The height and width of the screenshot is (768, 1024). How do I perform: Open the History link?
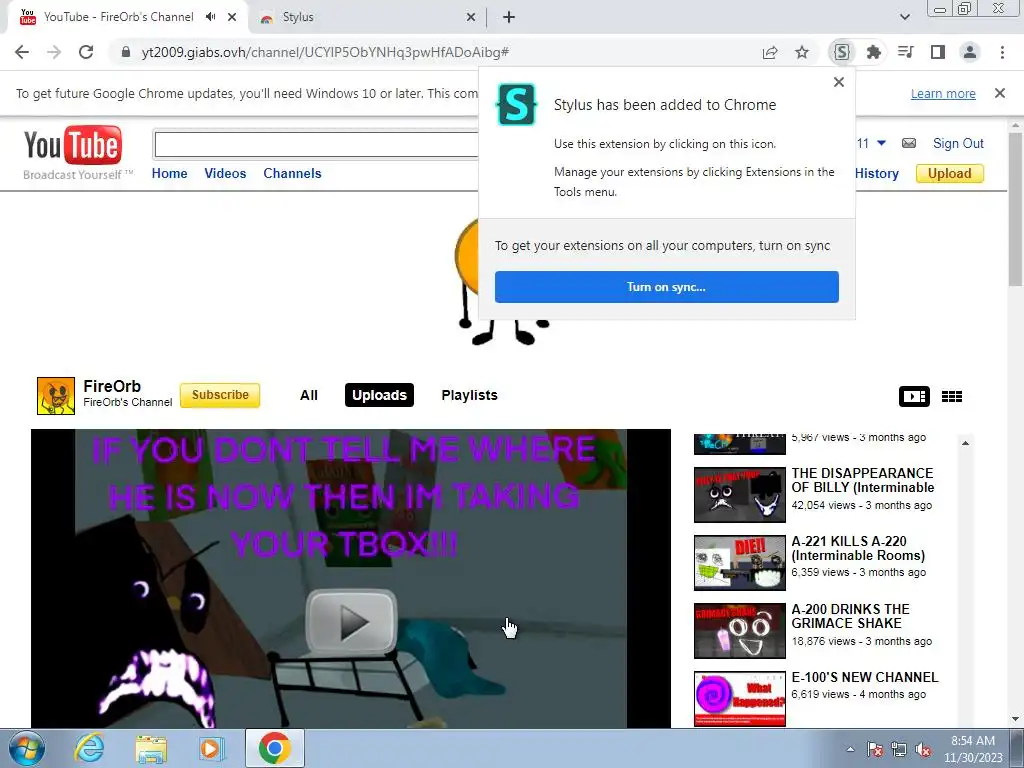pos(876,173)
